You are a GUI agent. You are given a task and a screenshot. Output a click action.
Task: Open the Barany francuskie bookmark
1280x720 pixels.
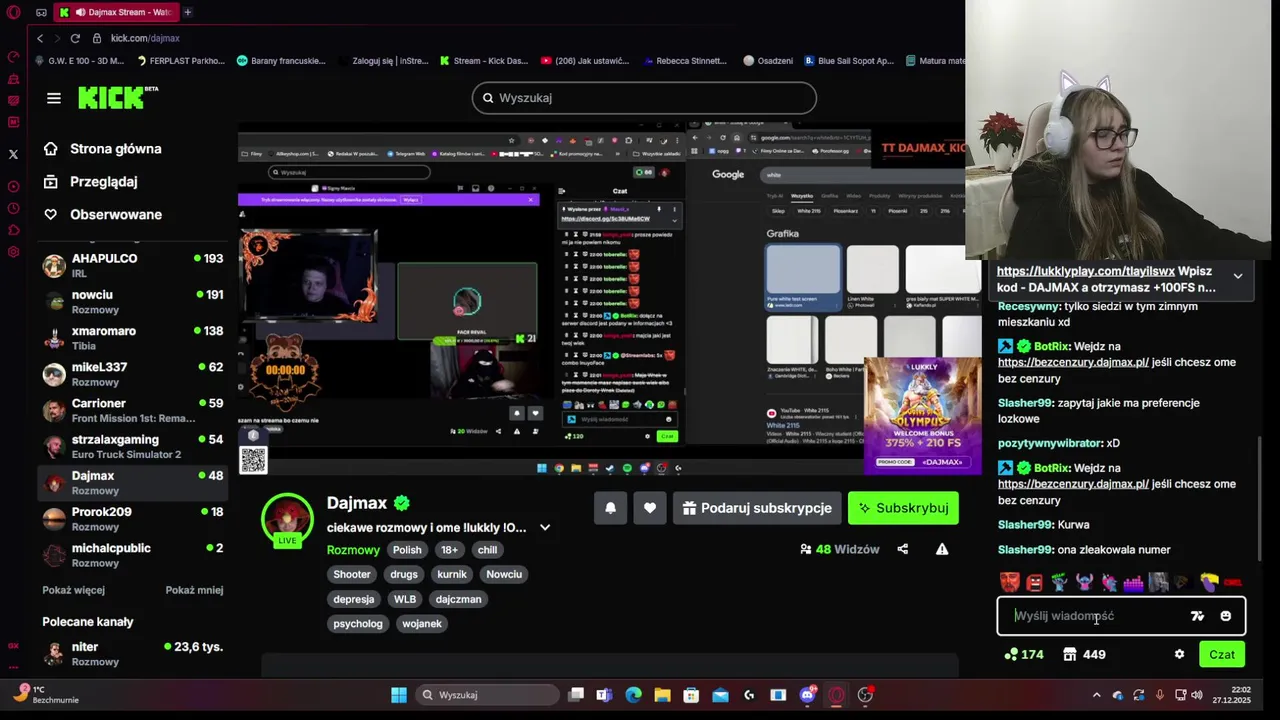(x=281, y=61)
